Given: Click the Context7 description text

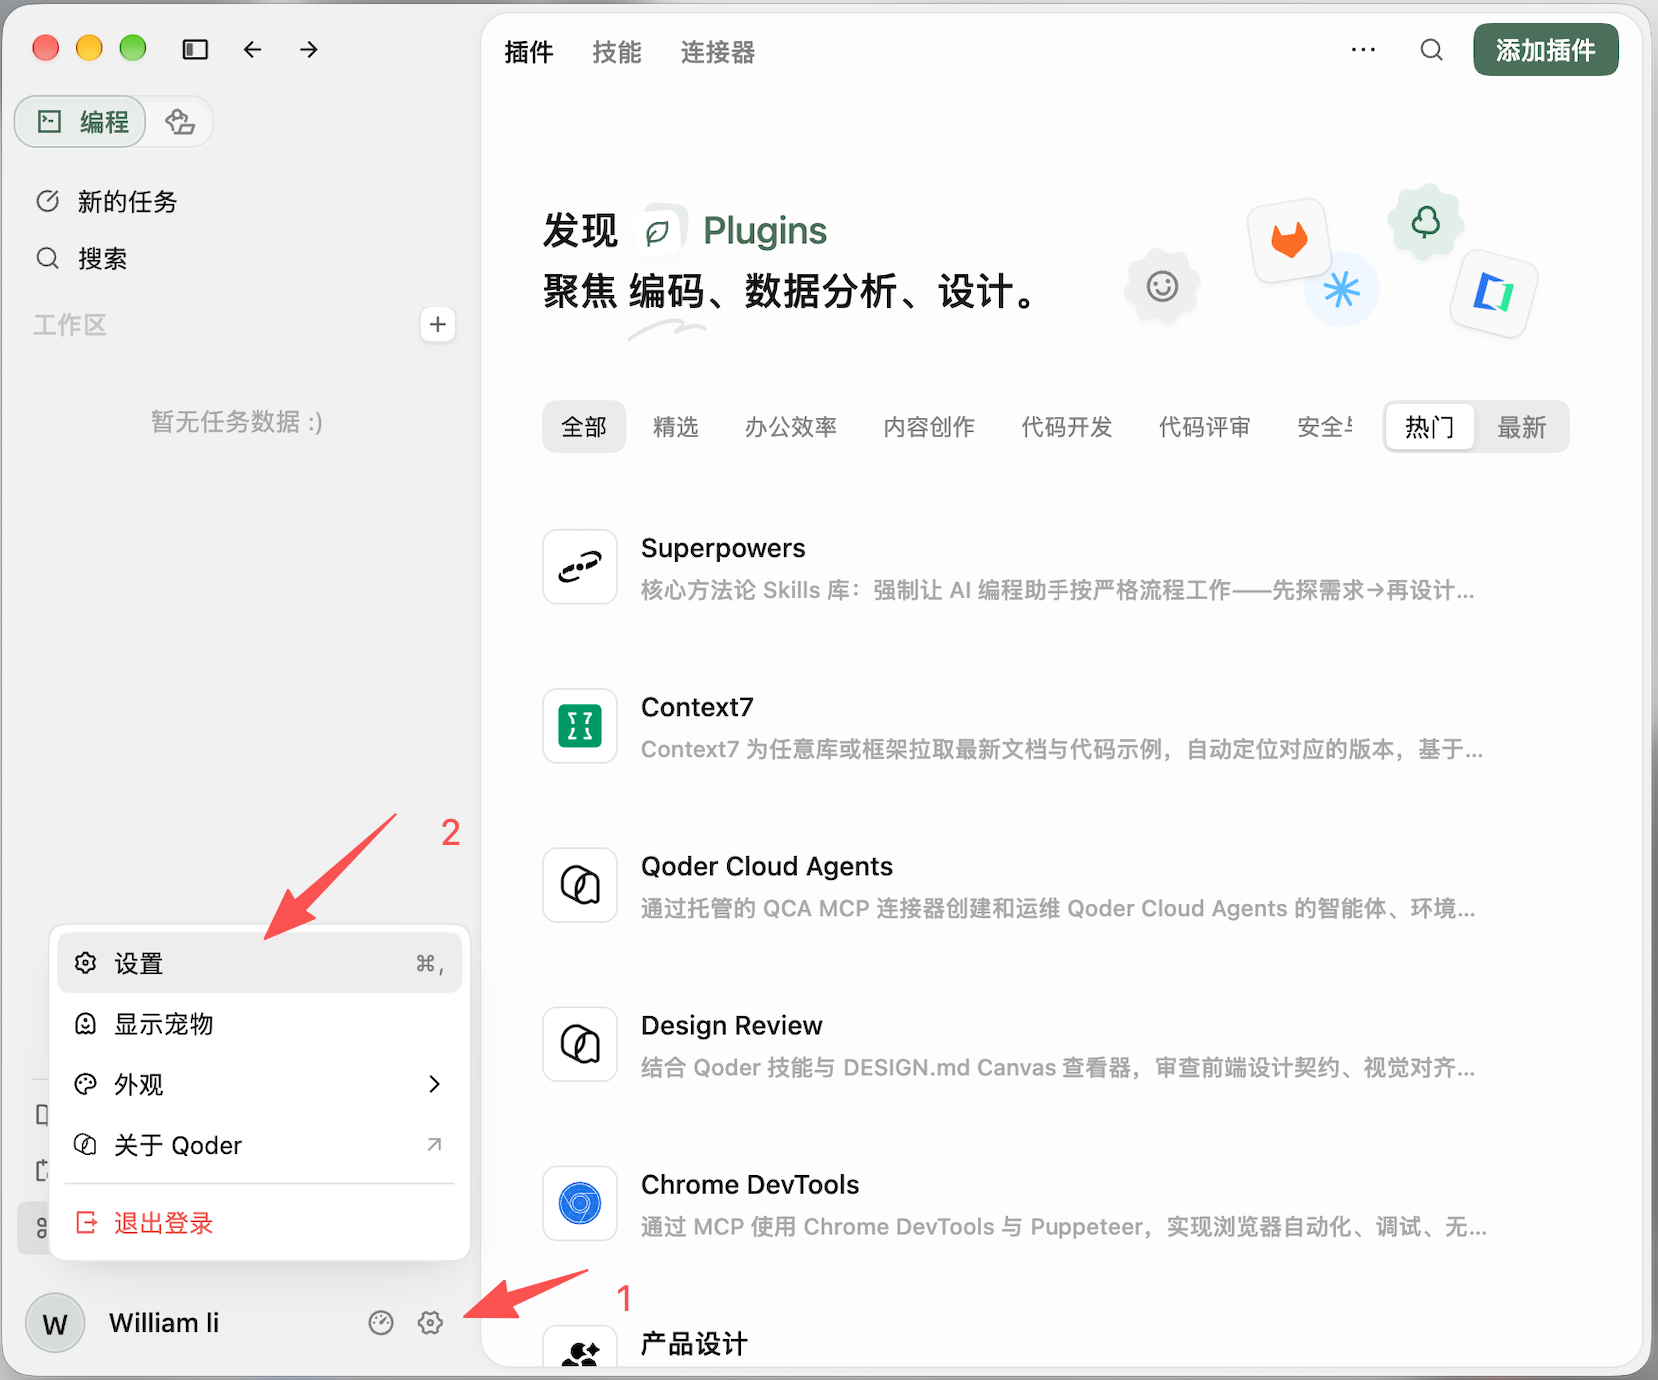Looking at the screenshot, I should (x=1062, y=749).
